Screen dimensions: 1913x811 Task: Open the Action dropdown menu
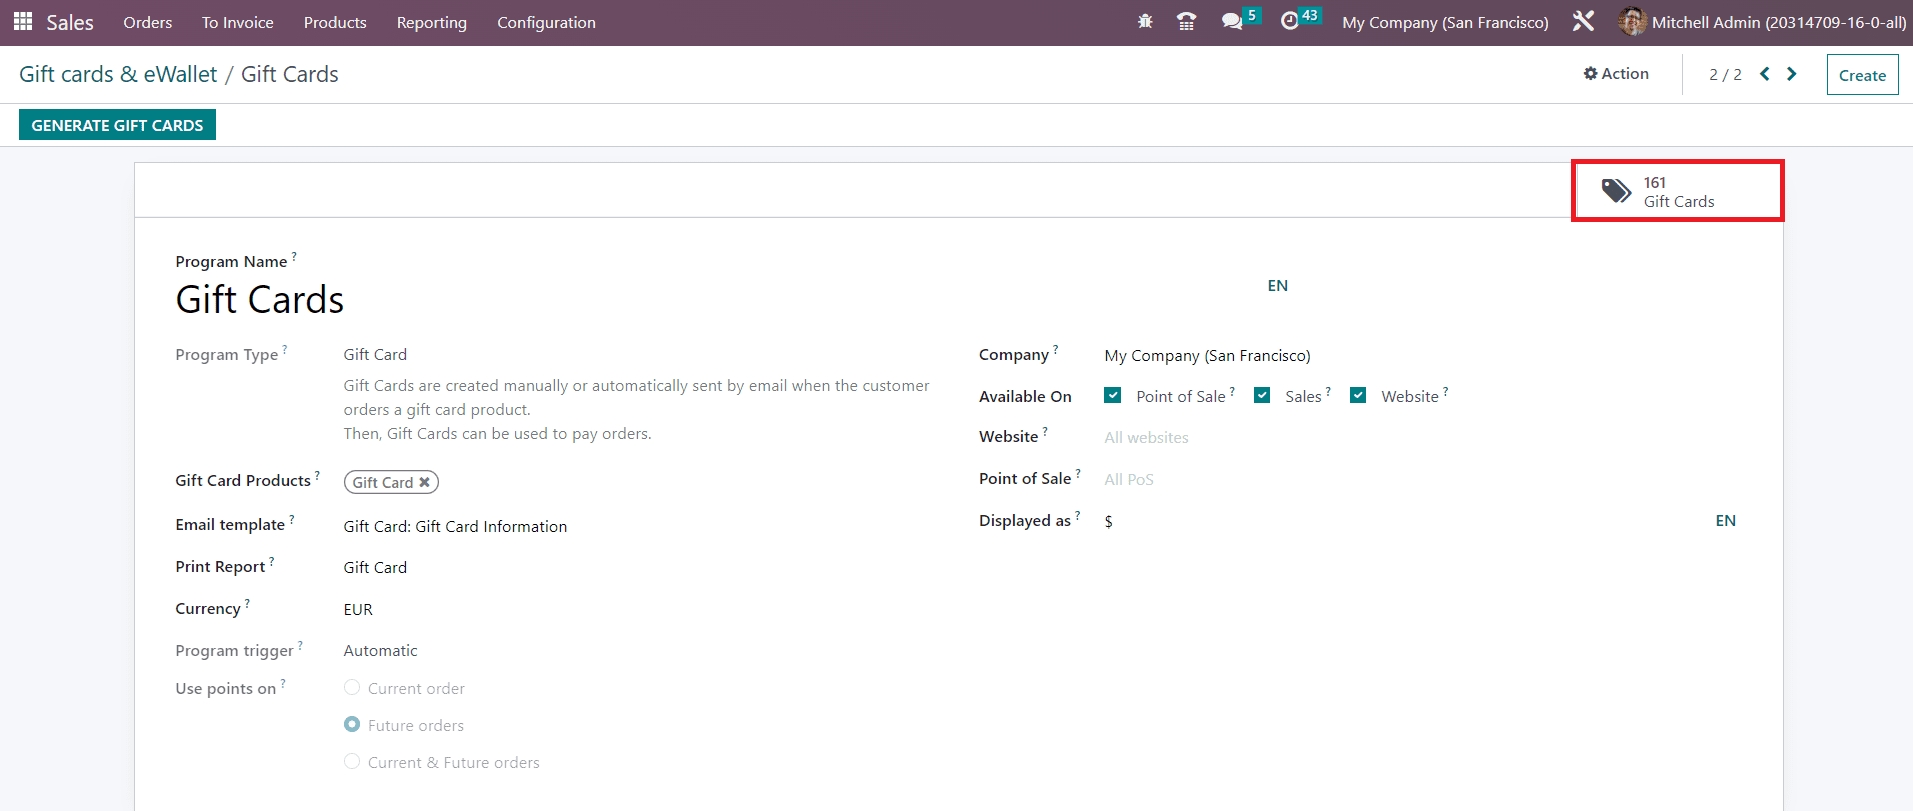[x=1616, y=74]
